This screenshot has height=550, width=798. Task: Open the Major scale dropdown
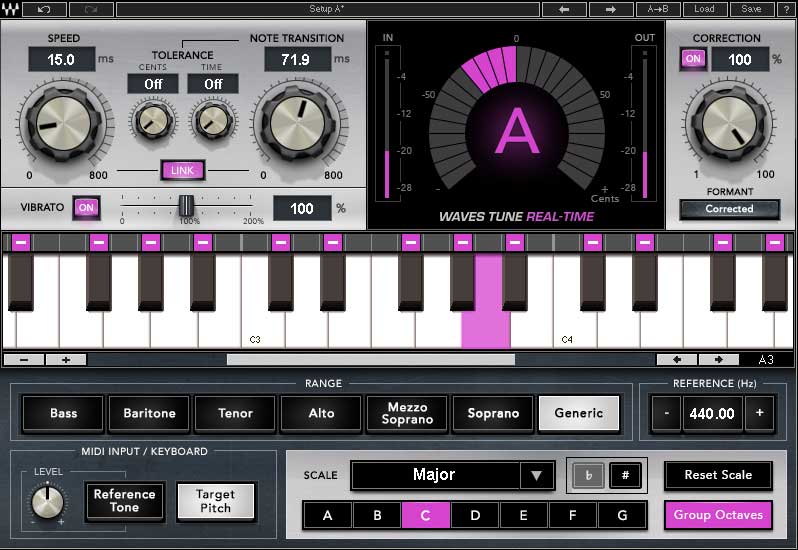[452, 475]
